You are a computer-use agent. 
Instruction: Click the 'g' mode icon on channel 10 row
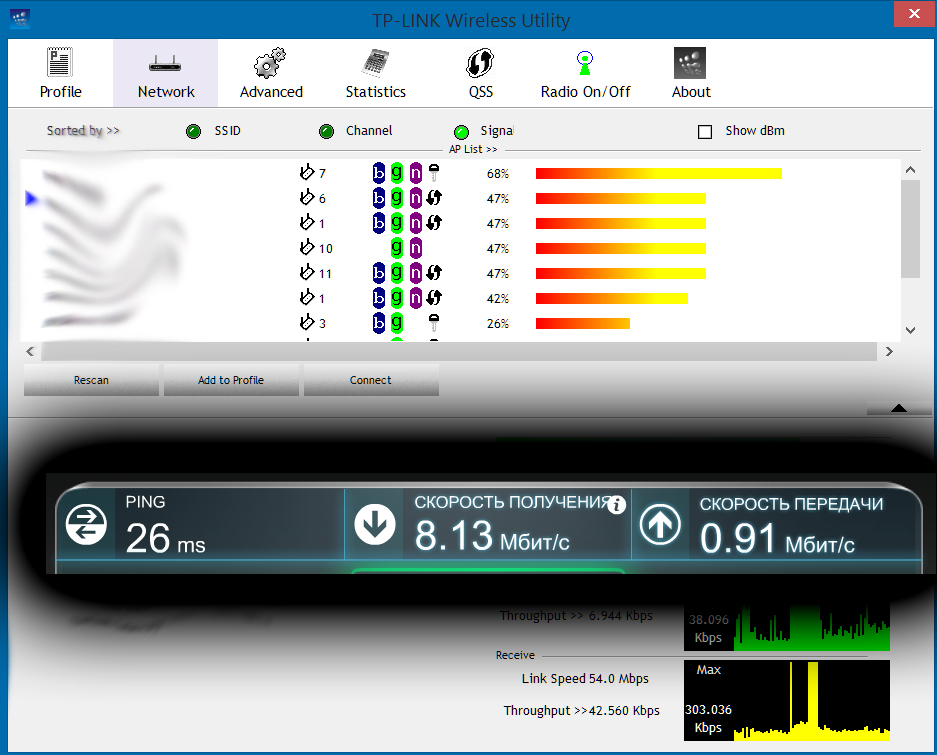click(x=397, y=247)
